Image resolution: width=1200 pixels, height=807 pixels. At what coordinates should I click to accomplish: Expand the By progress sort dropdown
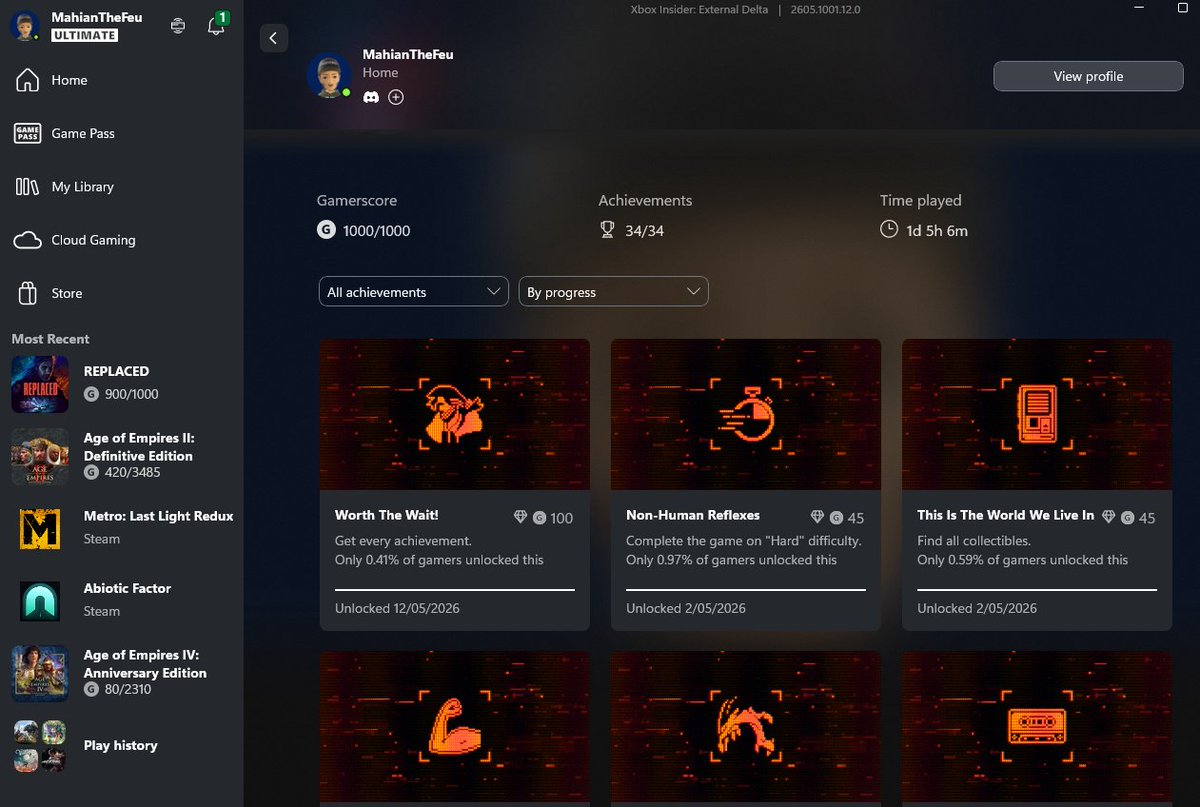(x=613, y=292)
